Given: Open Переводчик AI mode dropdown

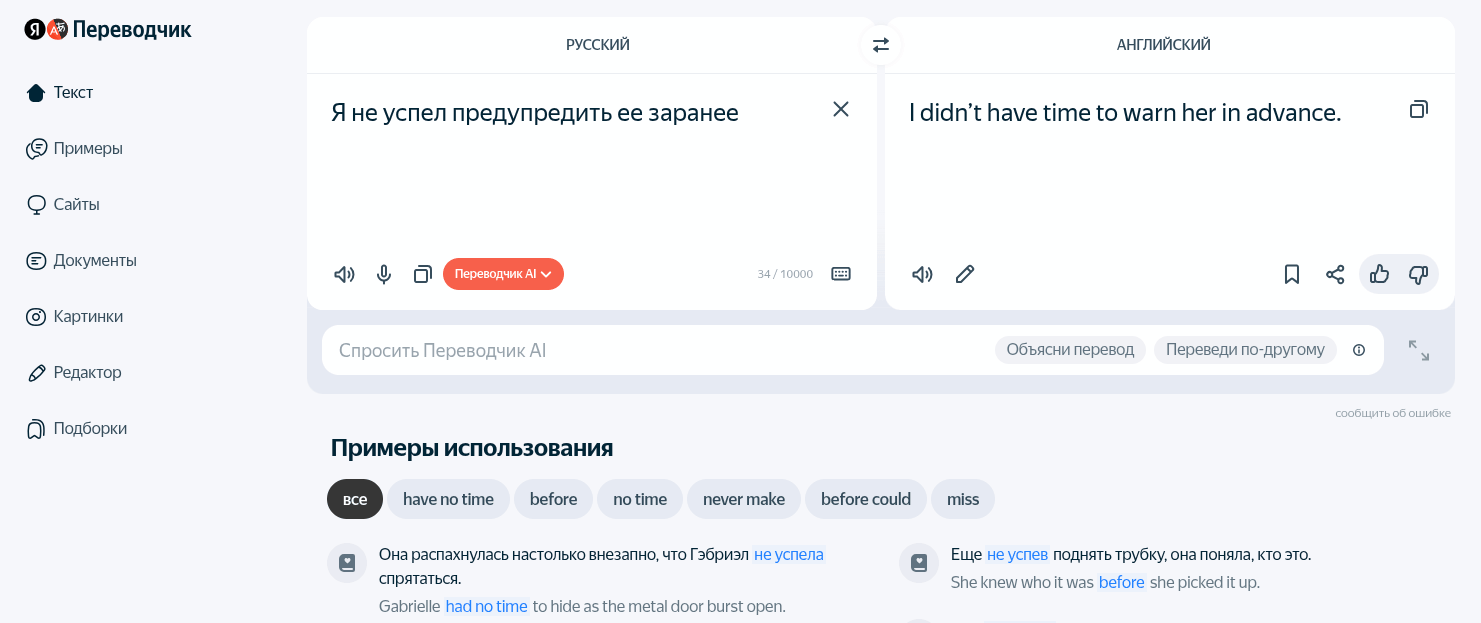Looking at the screenshot, I should 503,274.
